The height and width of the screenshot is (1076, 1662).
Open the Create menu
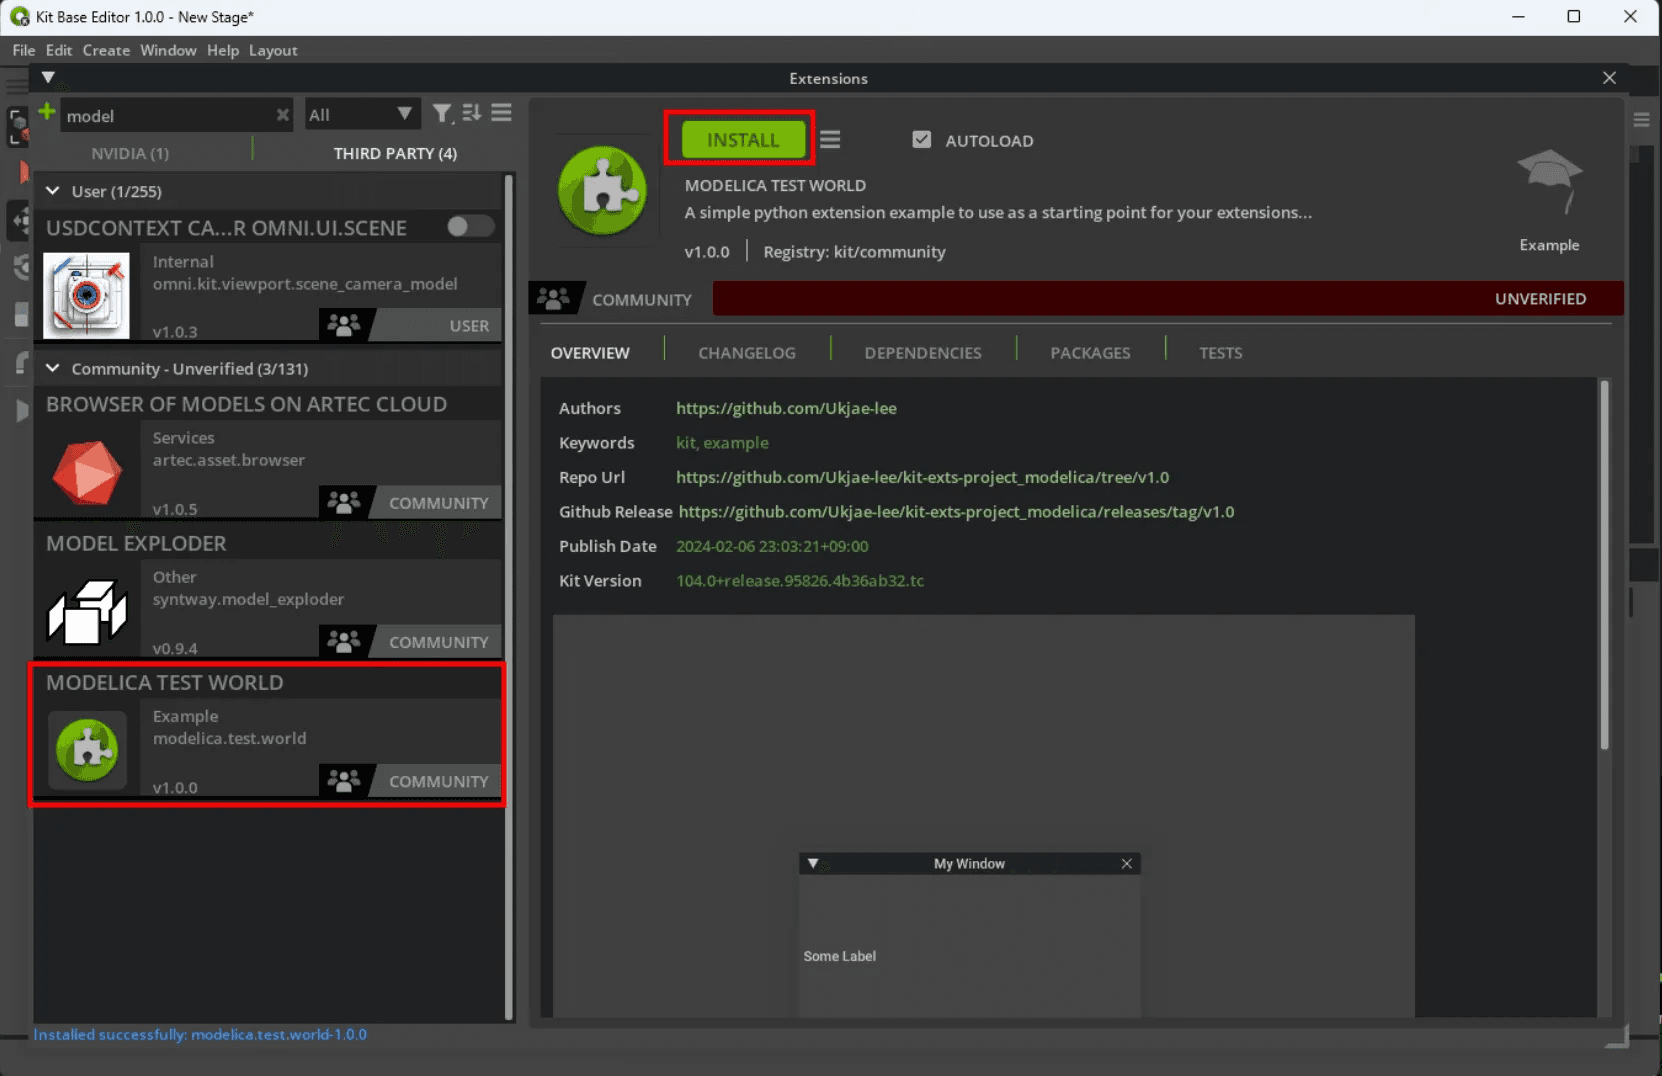106,50
